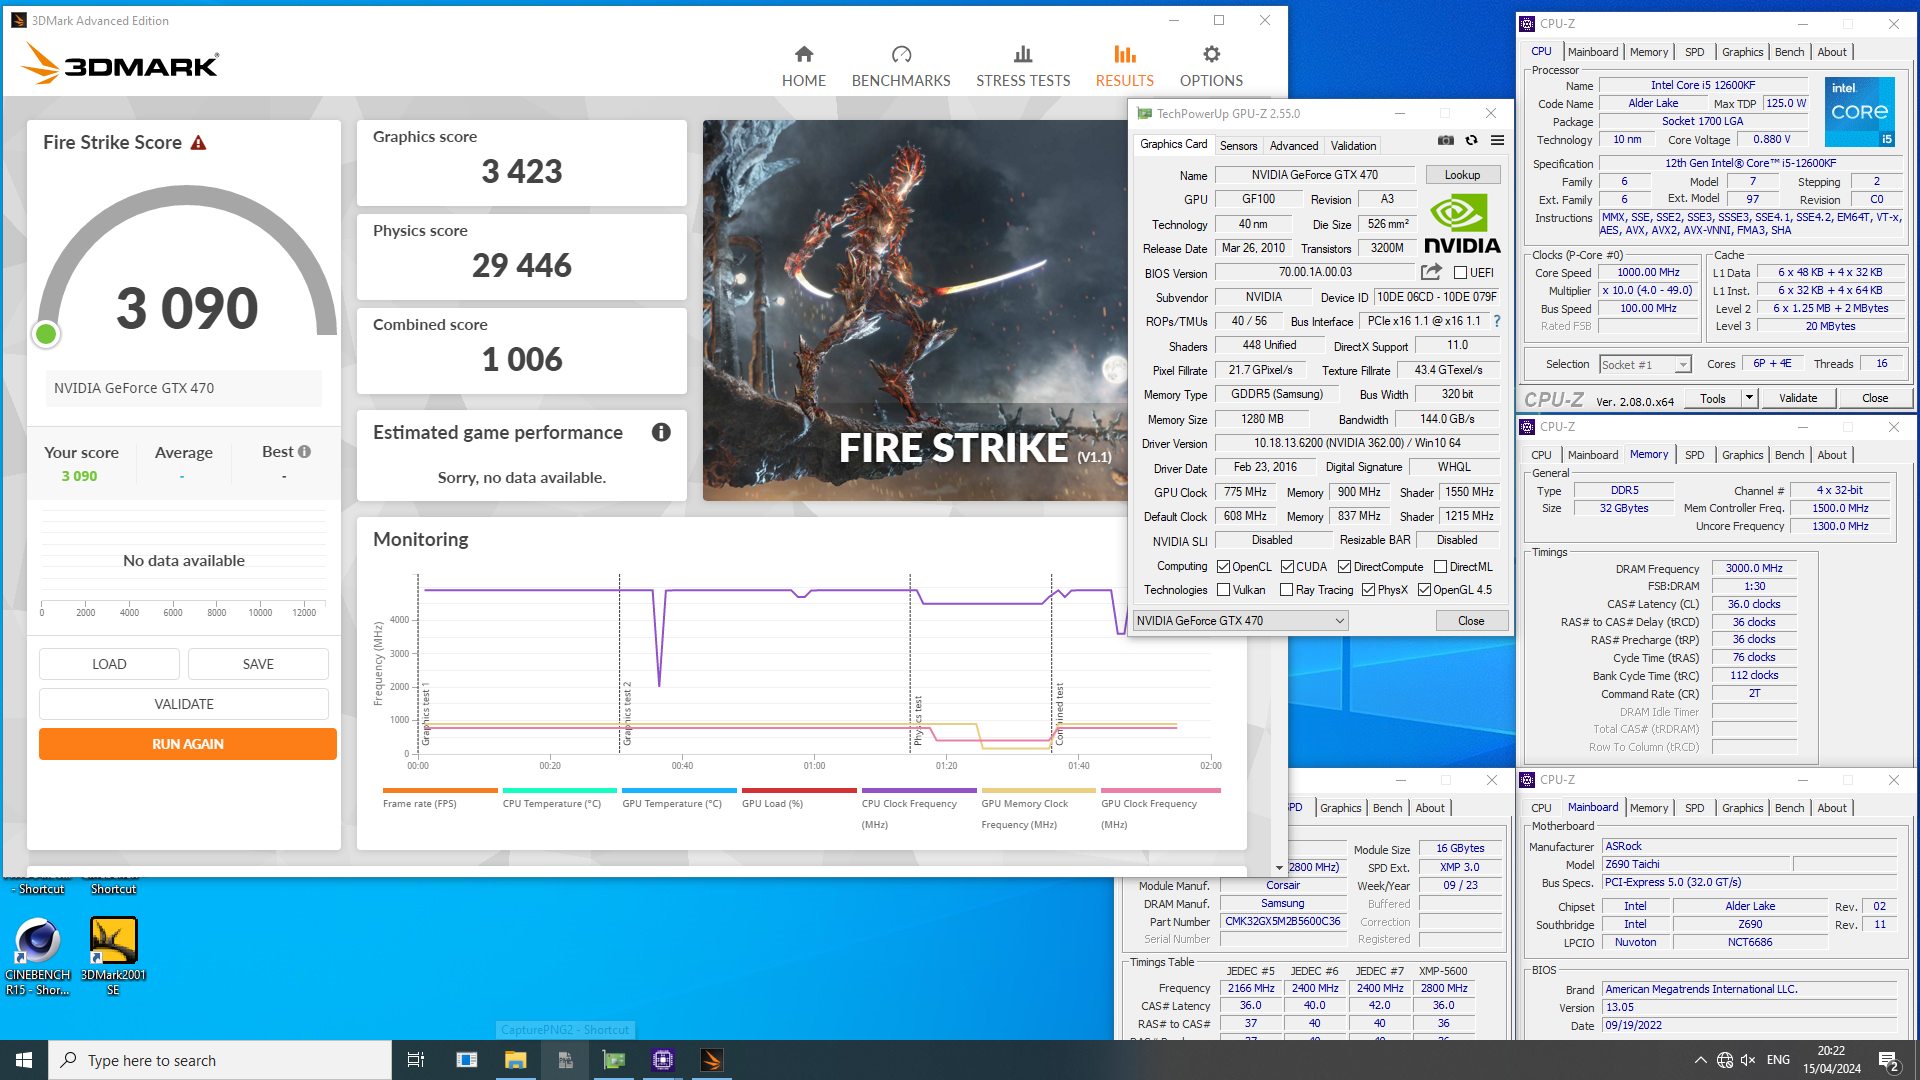Screen dimensions: 1920x1080
Task: Open SPD tab in CPU-Z Memory window
Action: (x=1694, y=455)
